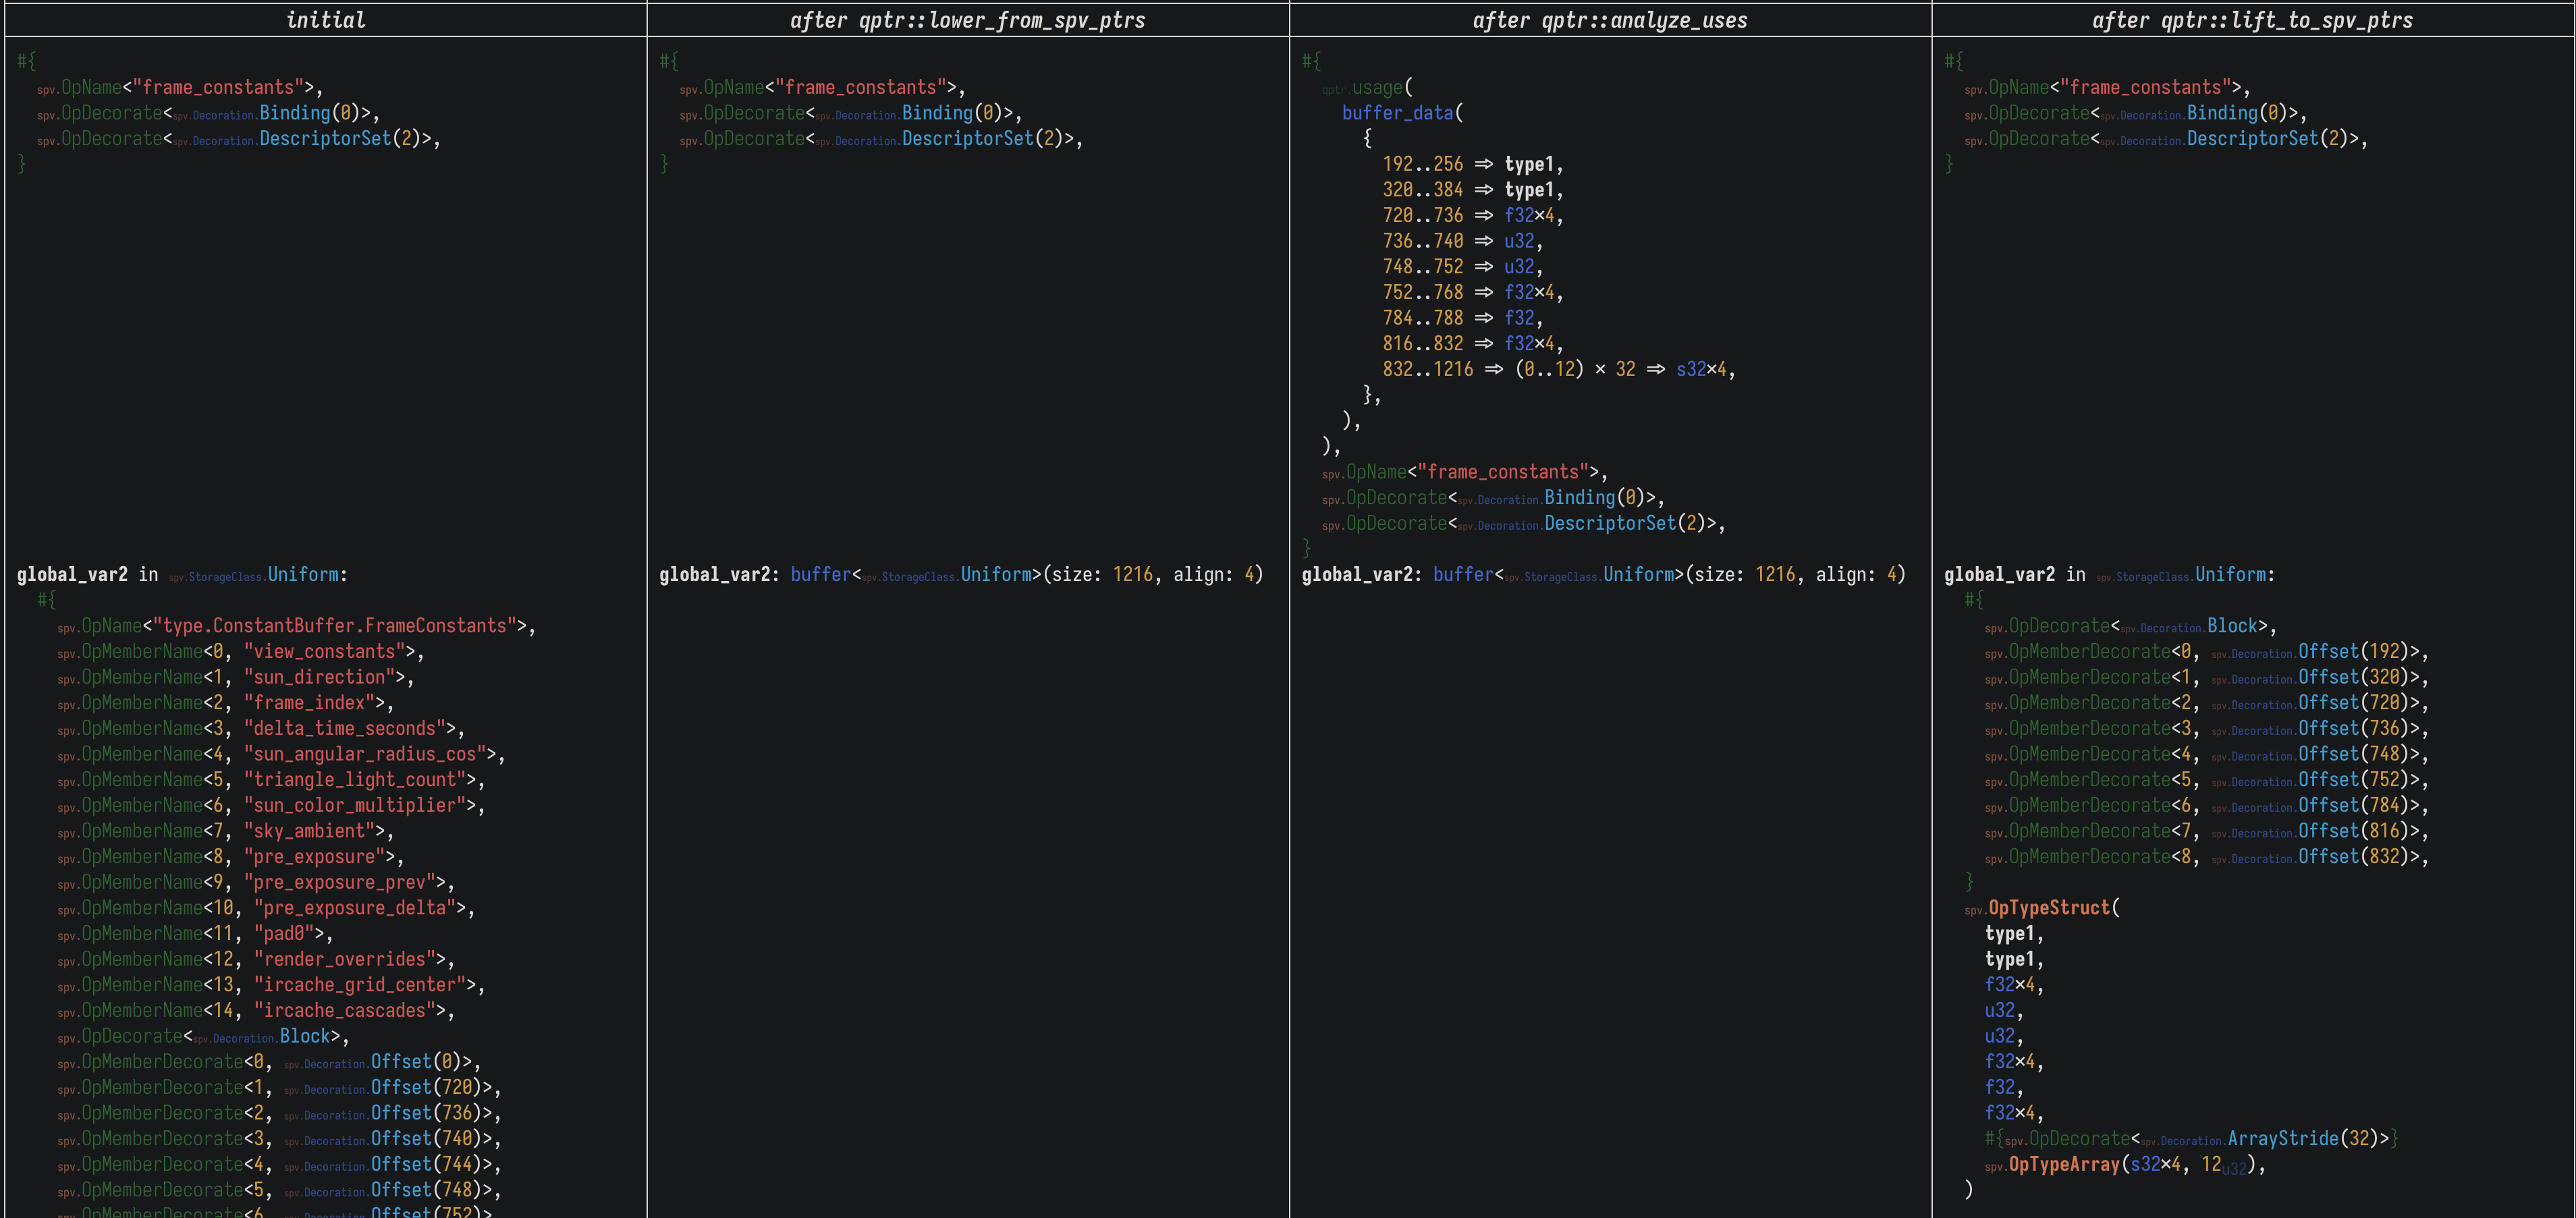Click global_var2 buffer line in lower_from_spv_ptrs column

click(x=961, y=575)
